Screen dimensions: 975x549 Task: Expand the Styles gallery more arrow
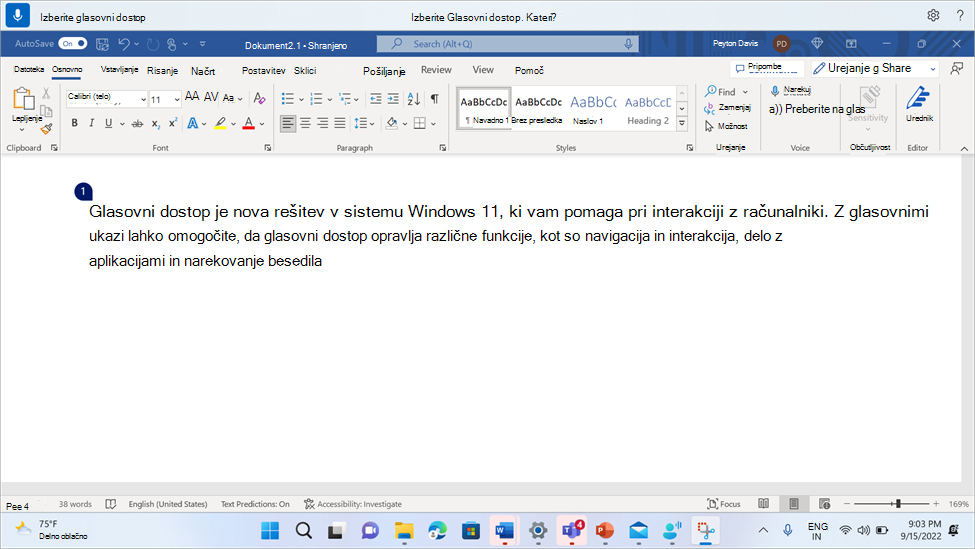[x=682, y=124]
